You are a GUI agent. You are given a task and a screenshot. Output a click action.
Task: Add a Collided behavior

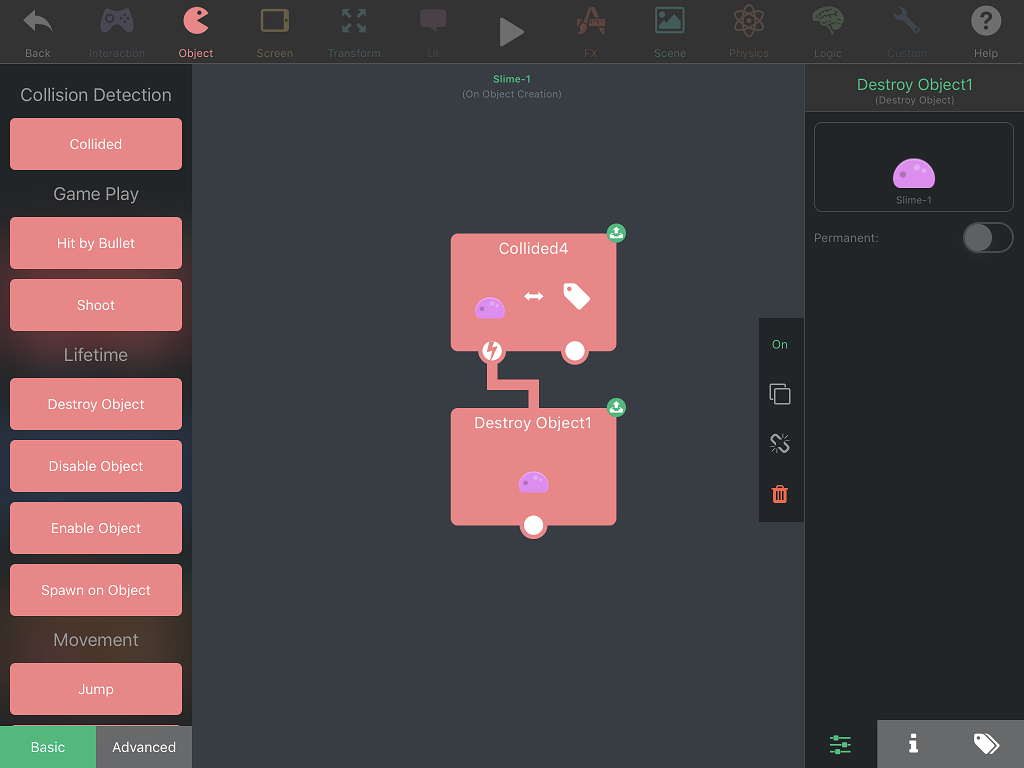(x=96, y=144)
